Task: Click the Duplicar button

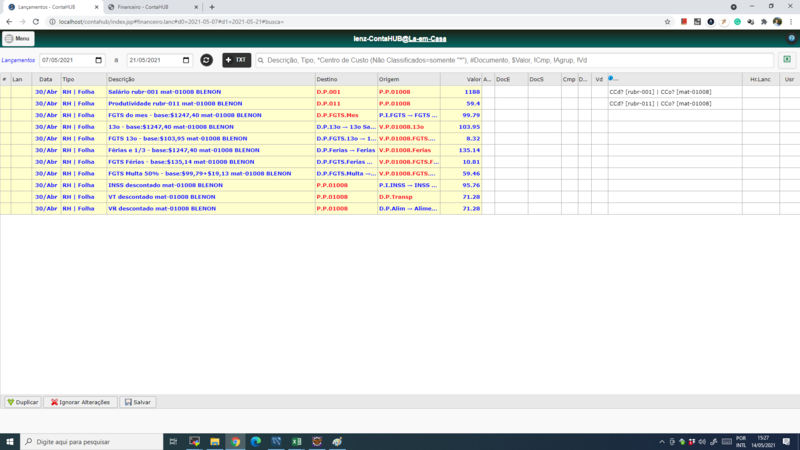Action: pyautogui.click(x=23, y=402)
